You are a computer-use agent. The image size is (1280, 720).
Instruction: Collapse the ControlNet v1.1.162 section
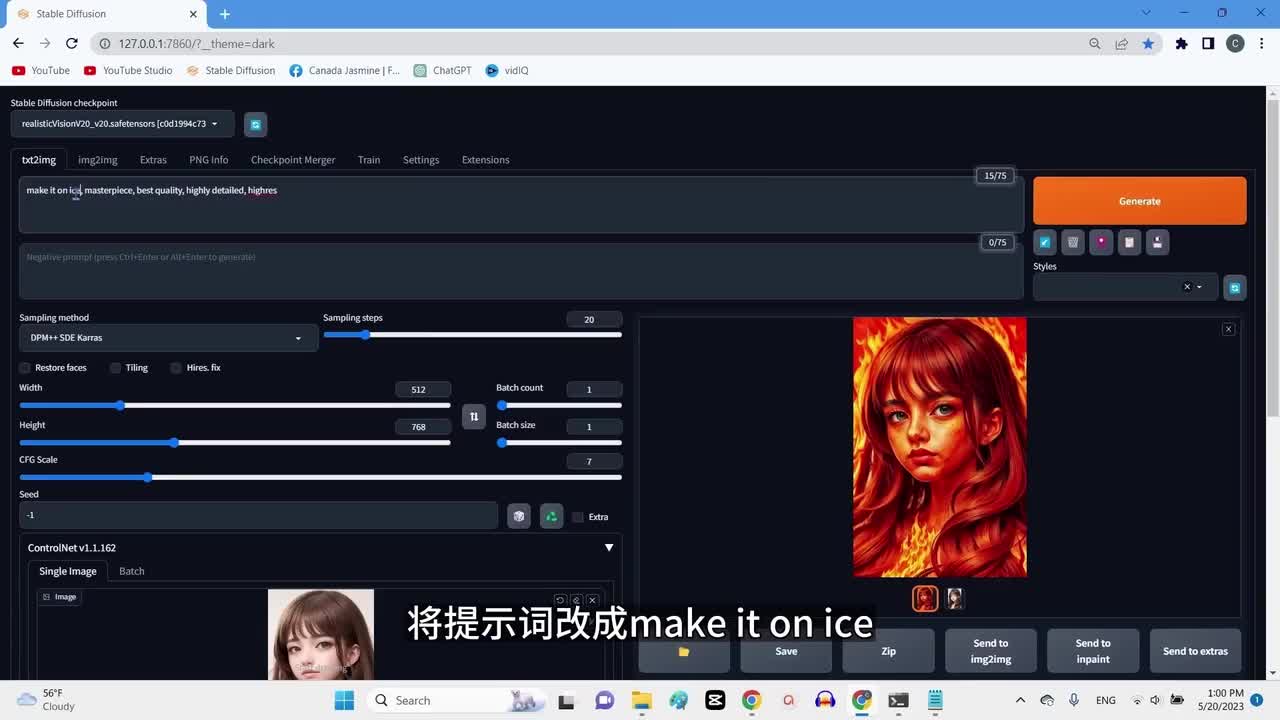(608, 547)
